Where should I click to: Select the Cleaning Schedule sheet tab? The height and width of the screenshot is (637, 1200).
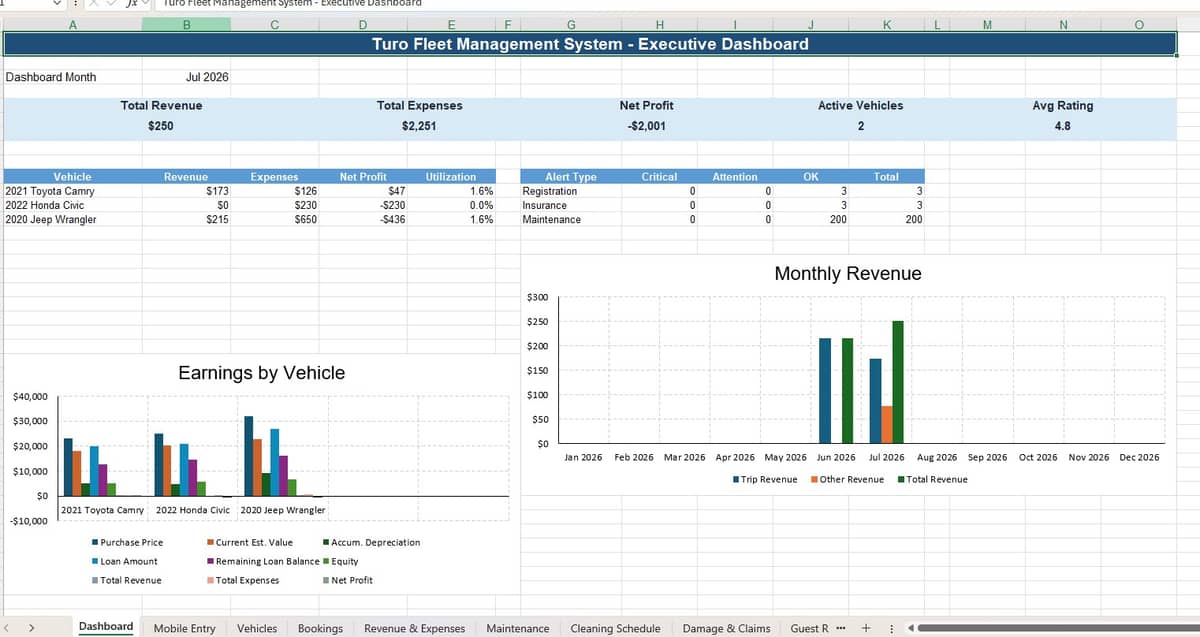click(x=615, y=628)
